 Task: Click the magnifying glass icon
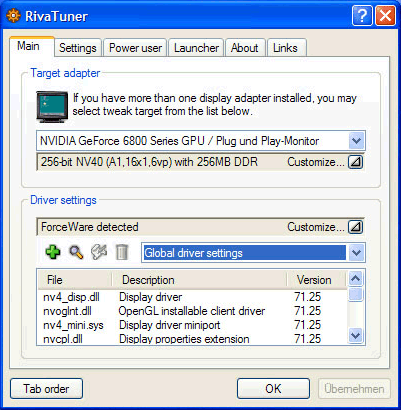point(76,252)
